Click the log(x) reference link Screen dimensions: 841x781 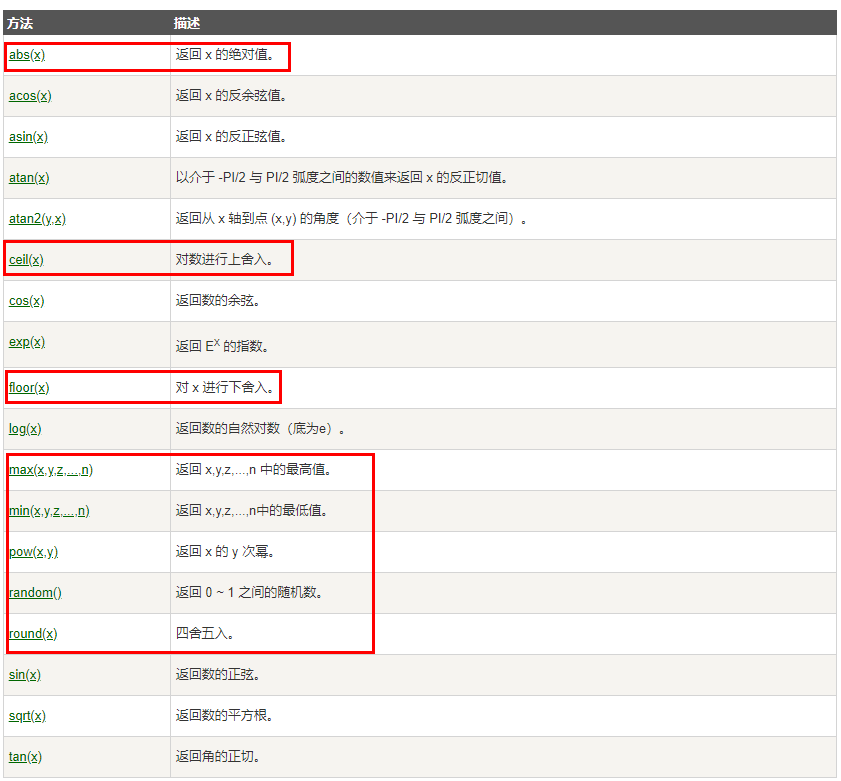pyautogui.click(x=25, y=429)
